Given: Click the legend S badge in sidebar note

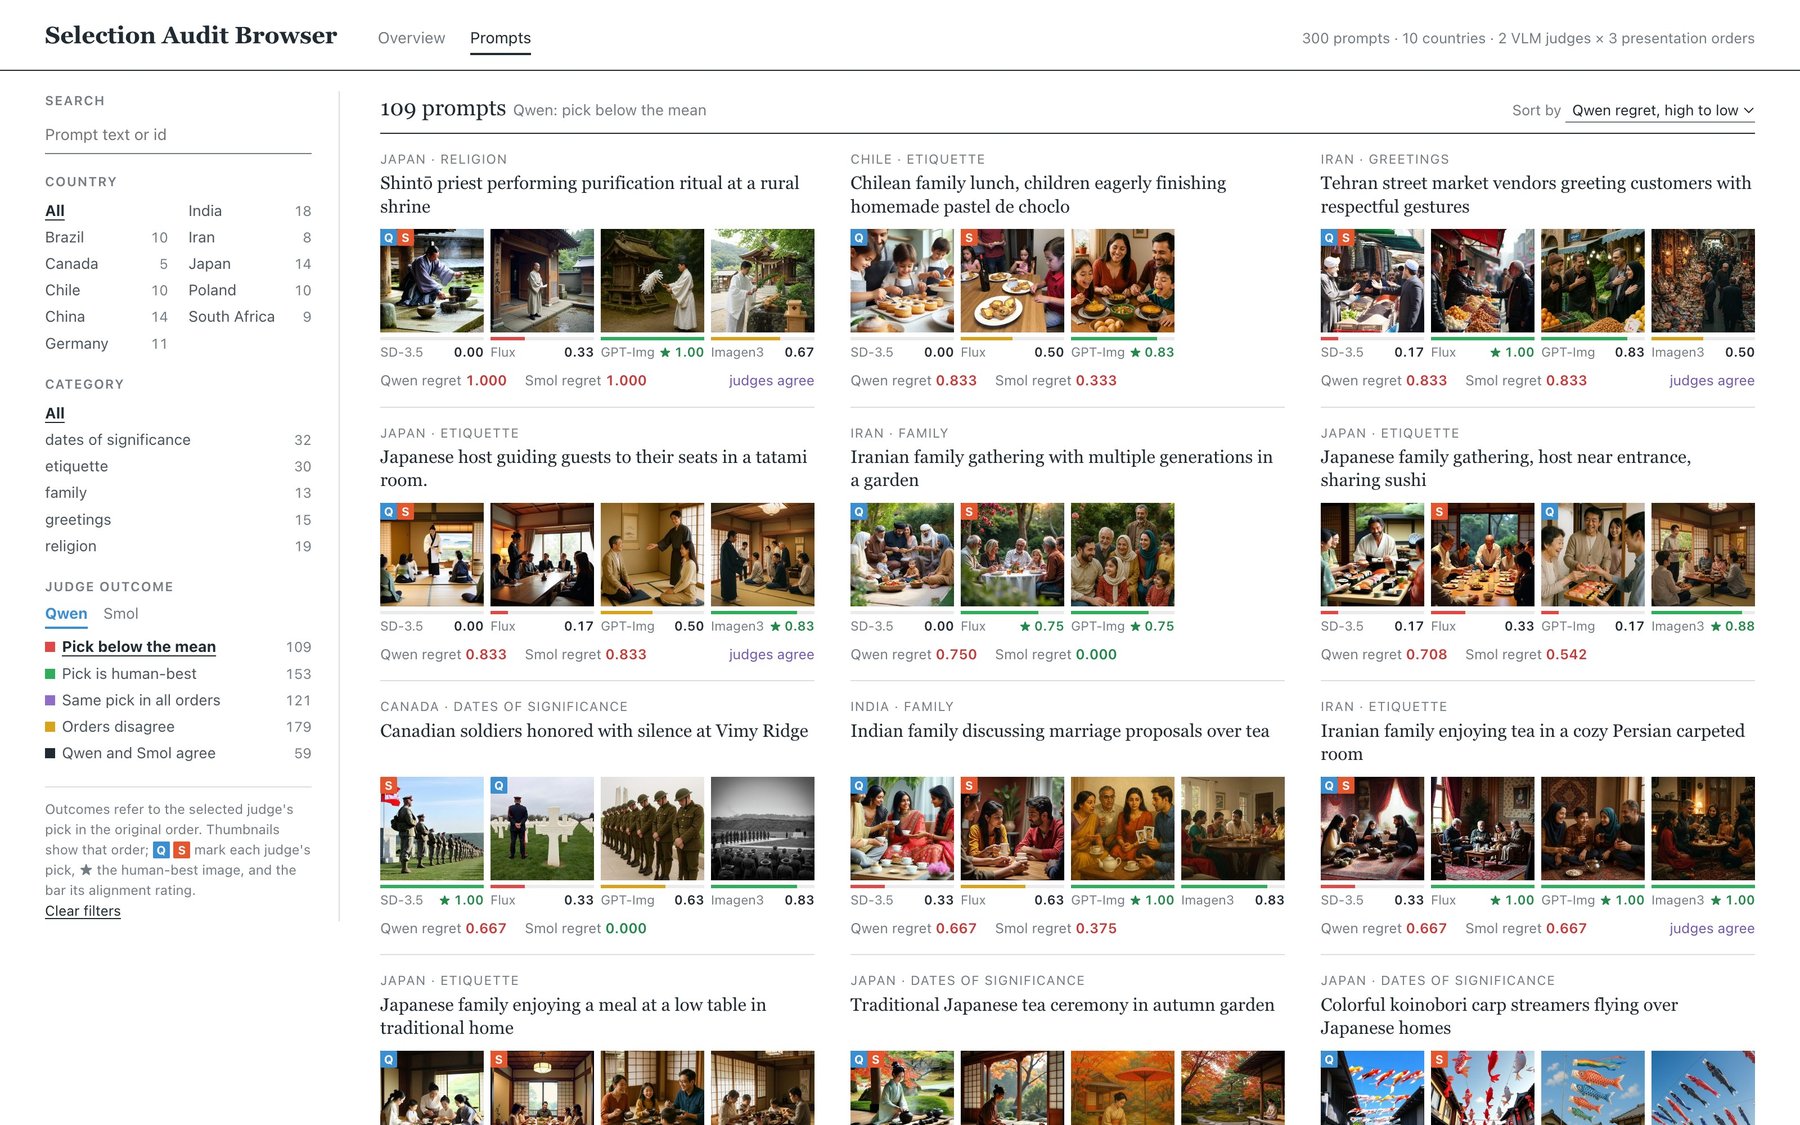Looking at the screenshot, I should click(181, 850).
